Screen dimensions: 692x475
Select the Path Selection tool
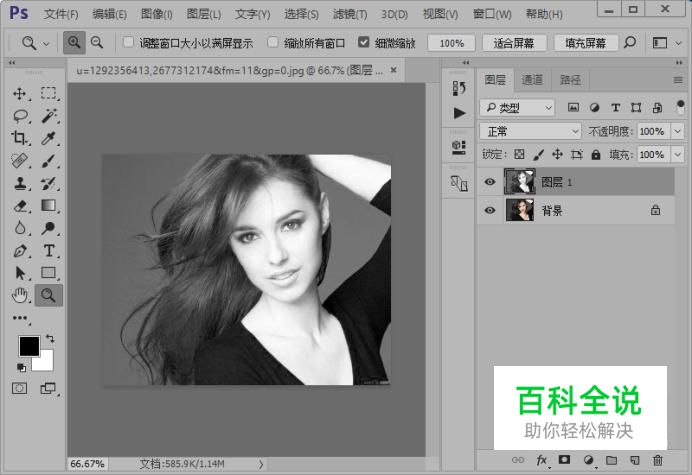(x=19, y=273)
